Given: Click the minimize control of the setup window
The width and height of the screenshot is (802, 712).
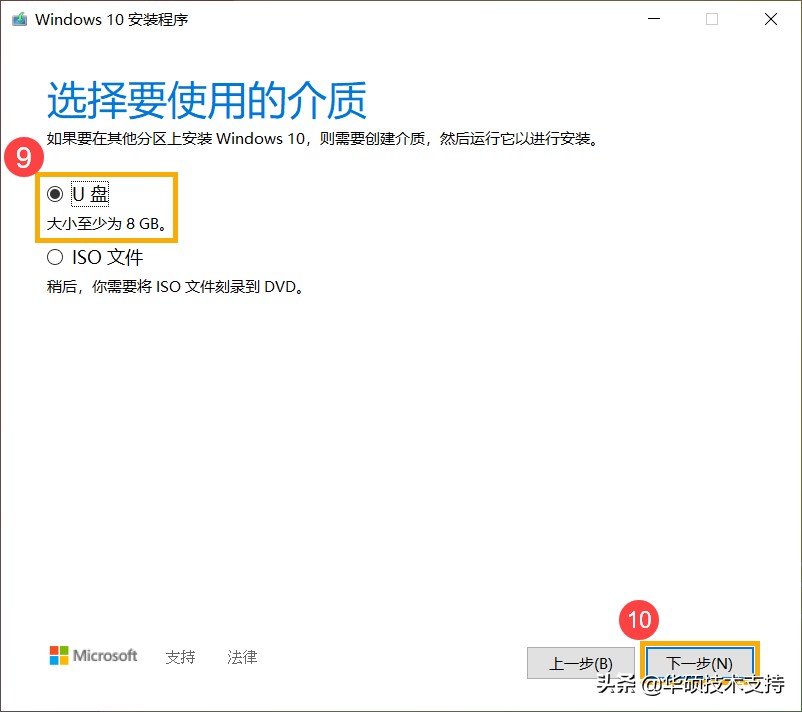Looking at the screenshot, I should [x=654, y=18].
